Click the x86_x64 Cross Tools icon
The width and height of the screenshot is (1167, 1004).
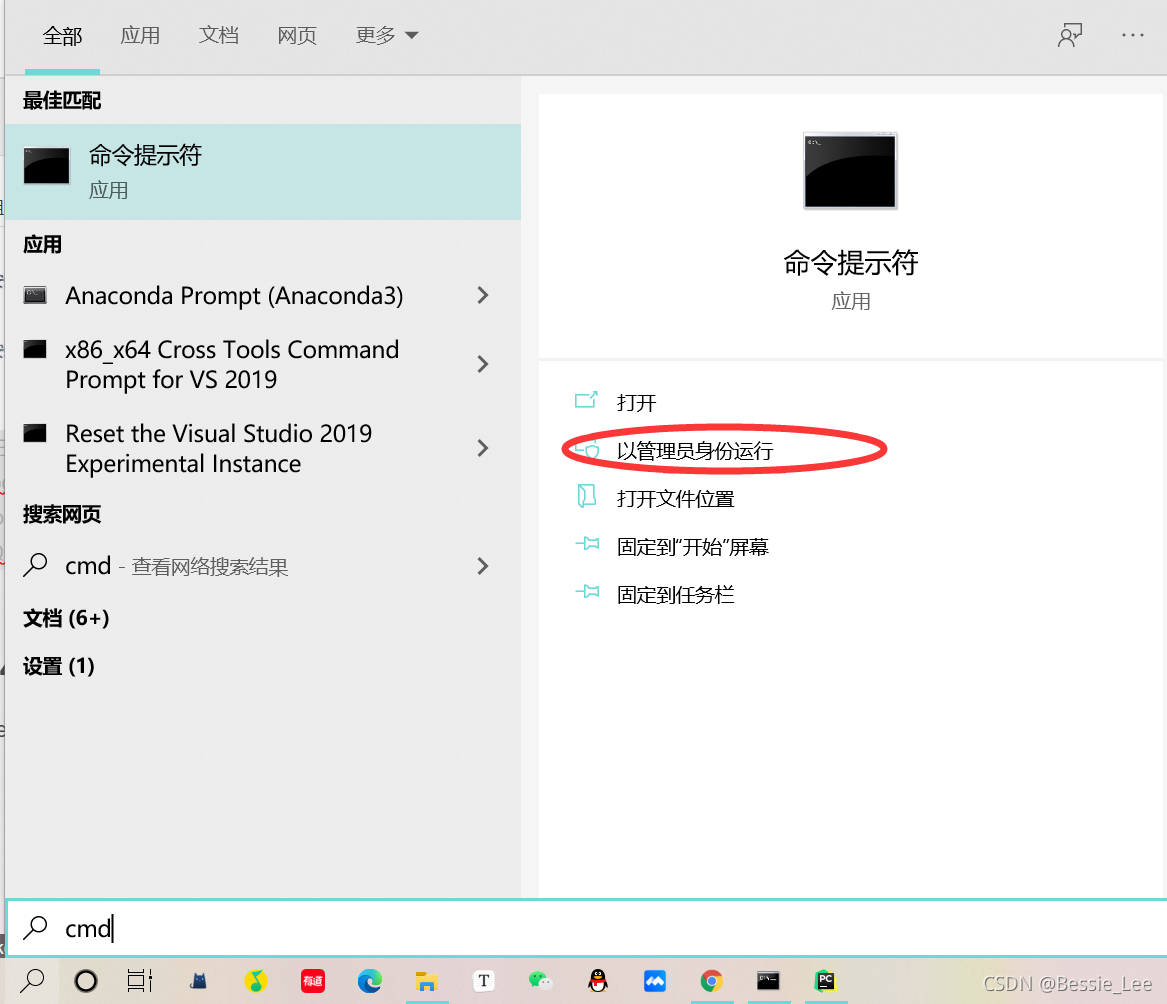coord(35,349)
